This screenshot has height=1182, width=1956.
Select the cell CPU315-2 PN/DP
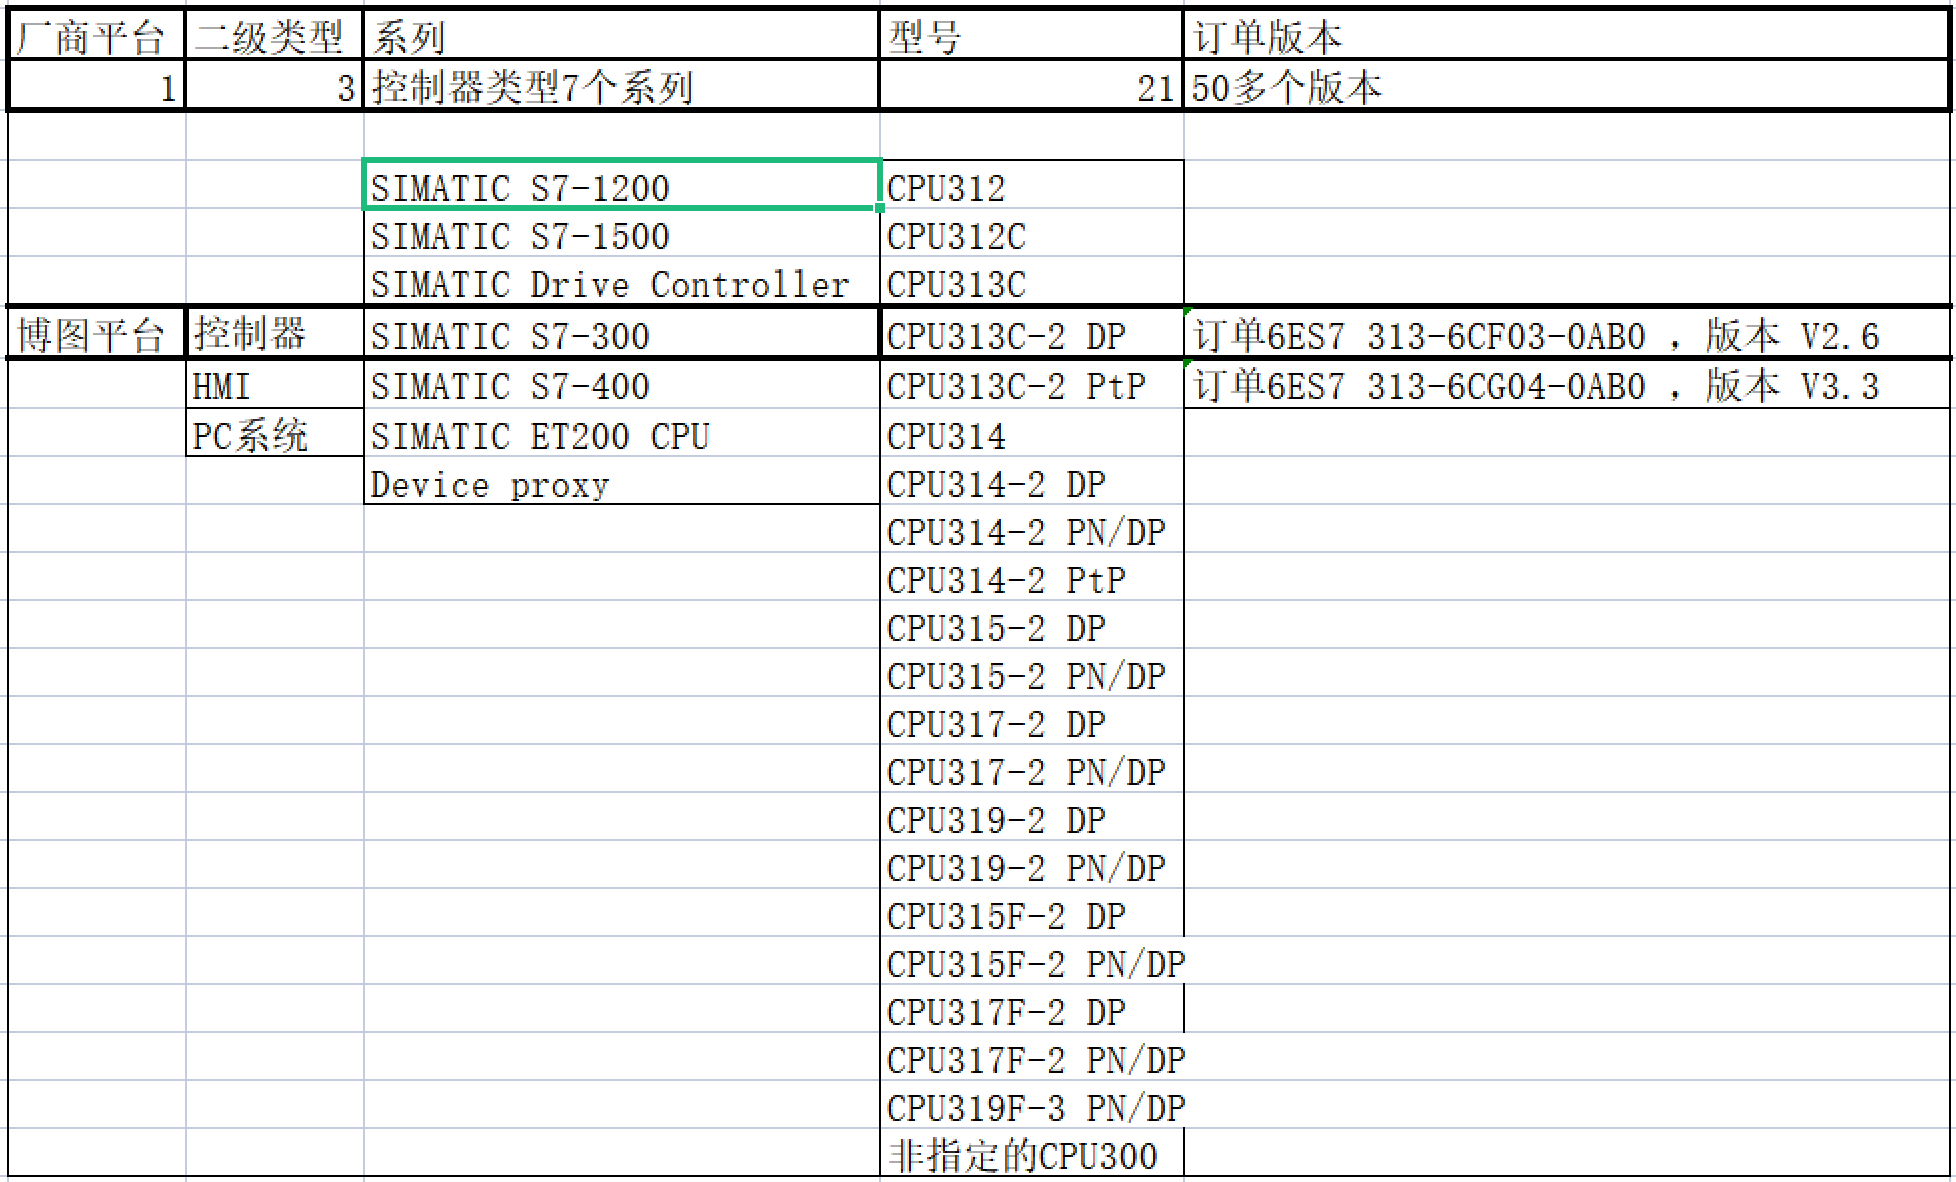point(1031,673)
